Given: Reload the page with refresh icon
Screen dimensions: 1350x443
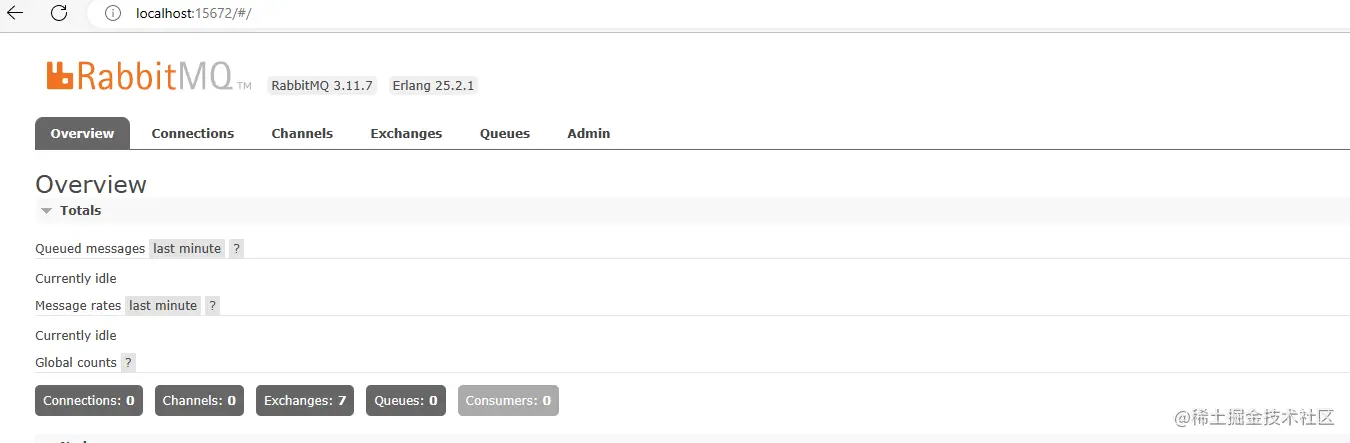Looking at the screenshot, I should tap(59, 13).
